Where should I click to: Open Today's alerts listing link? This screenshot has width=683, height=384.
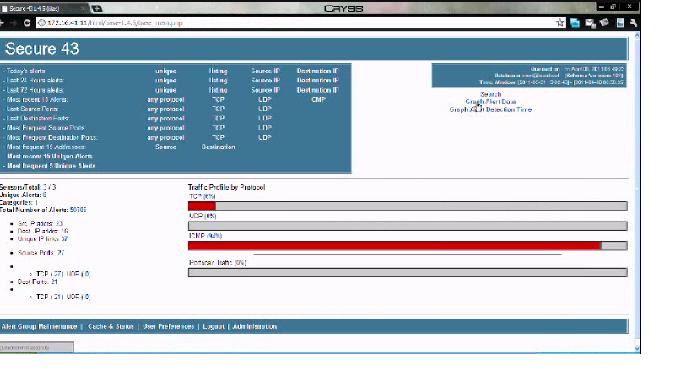pyautogui.click(x=218, y=71)
